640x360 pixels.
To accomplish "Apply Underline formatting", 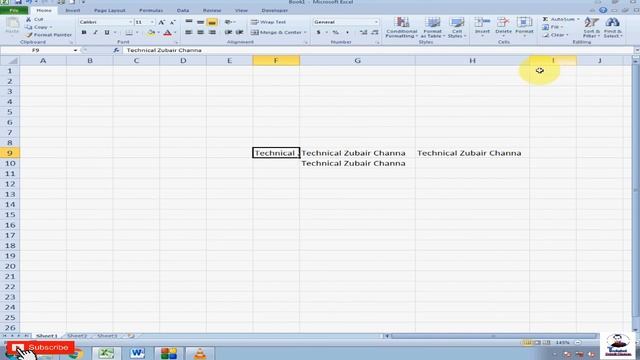I will (107, 32).
